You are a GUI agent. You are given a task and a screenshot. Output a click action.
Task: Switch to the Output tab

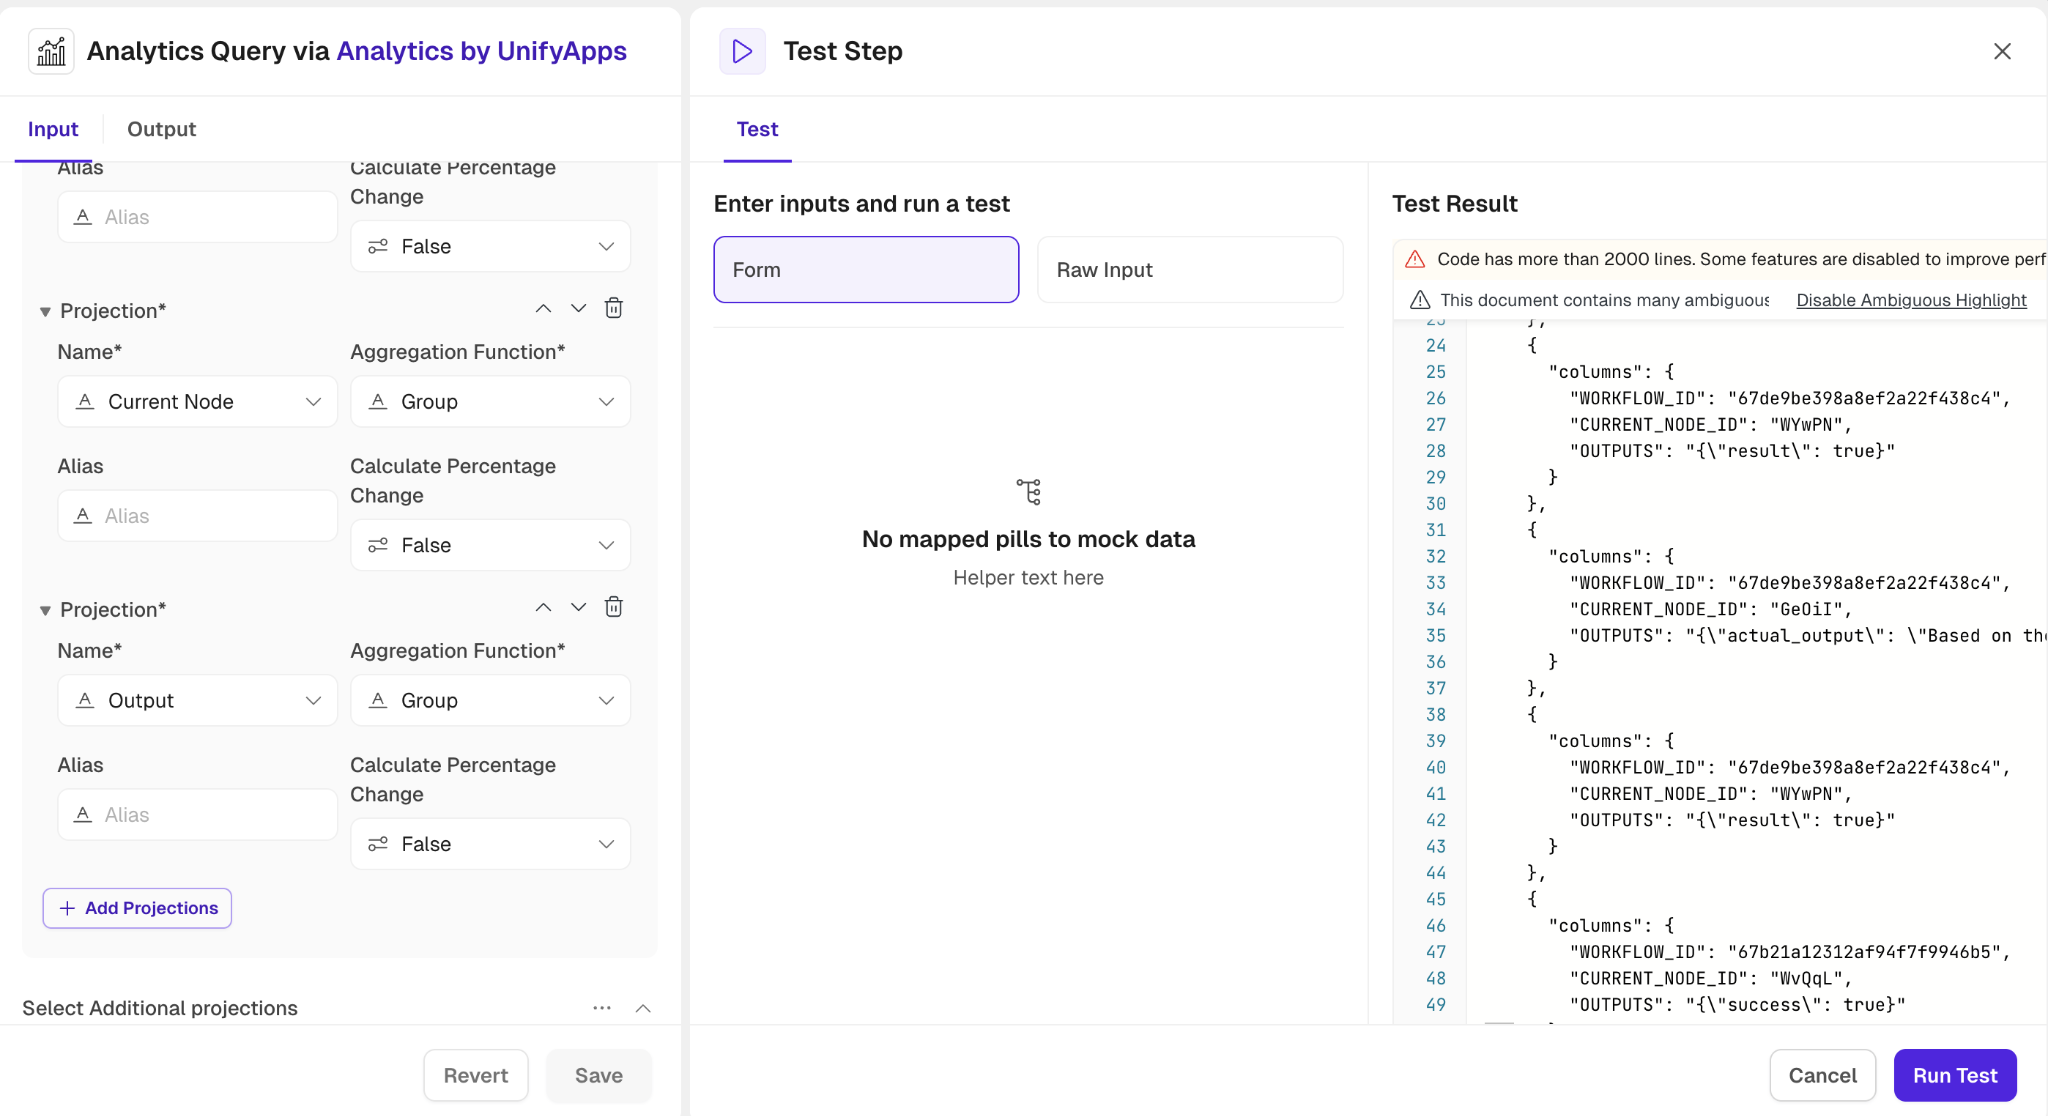pos(161,129)
